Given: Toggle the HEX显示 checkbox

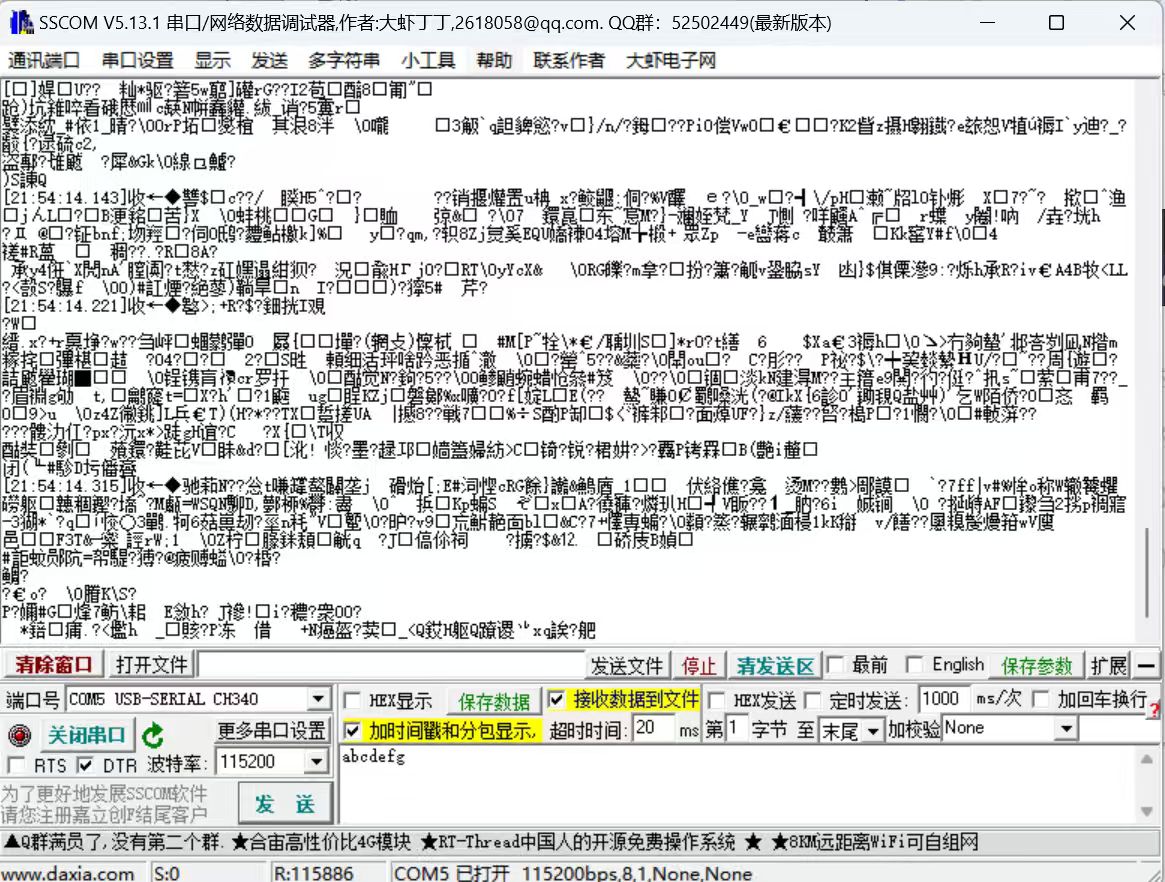Looking at the screenshot, I should 352,700.
